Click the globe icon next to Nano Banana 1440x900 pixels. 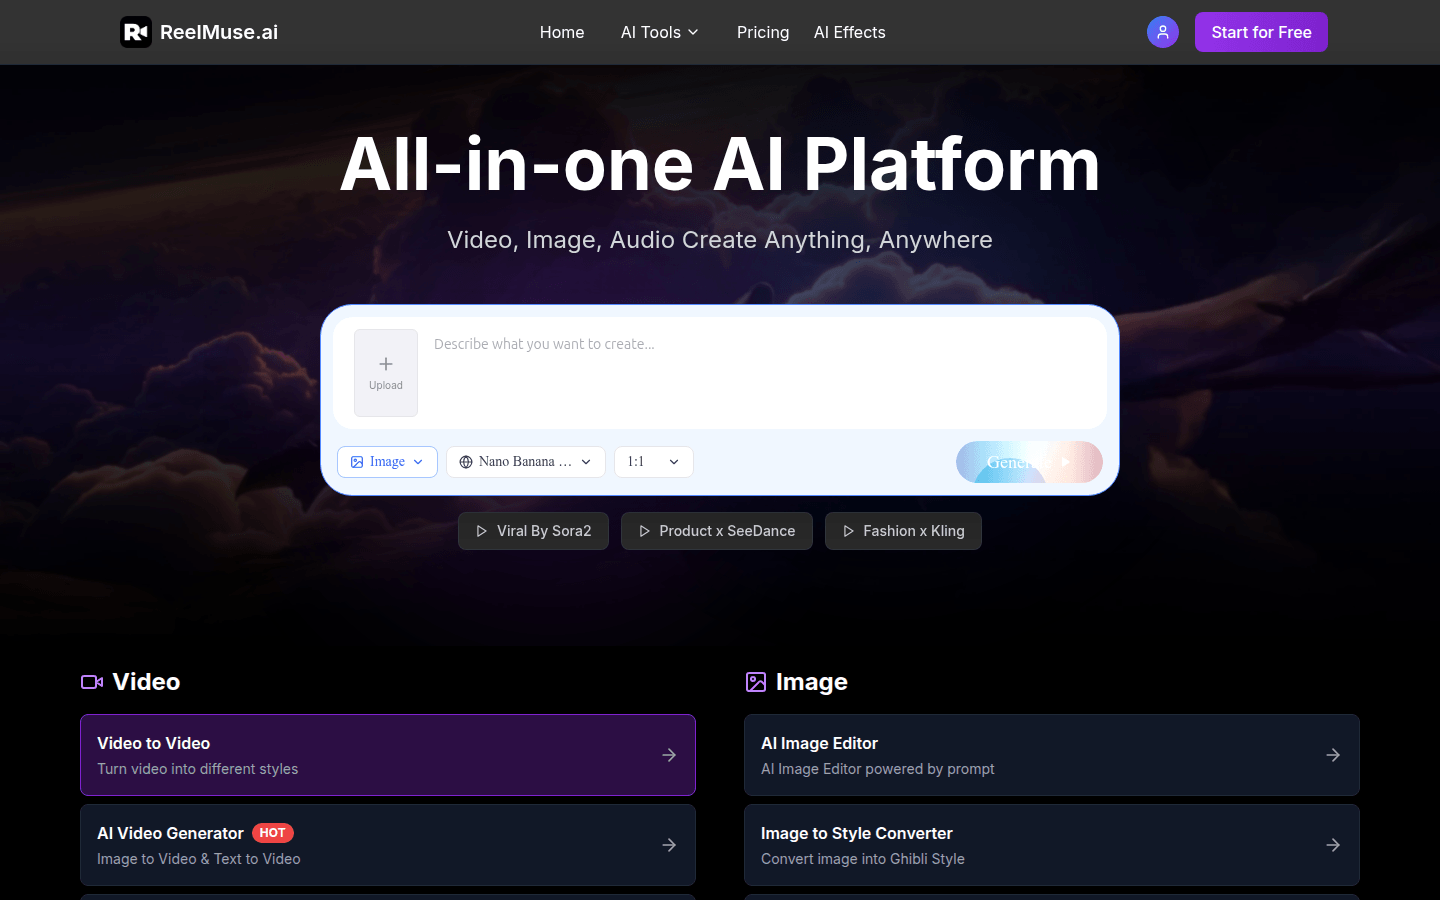[x=465, y=461]
